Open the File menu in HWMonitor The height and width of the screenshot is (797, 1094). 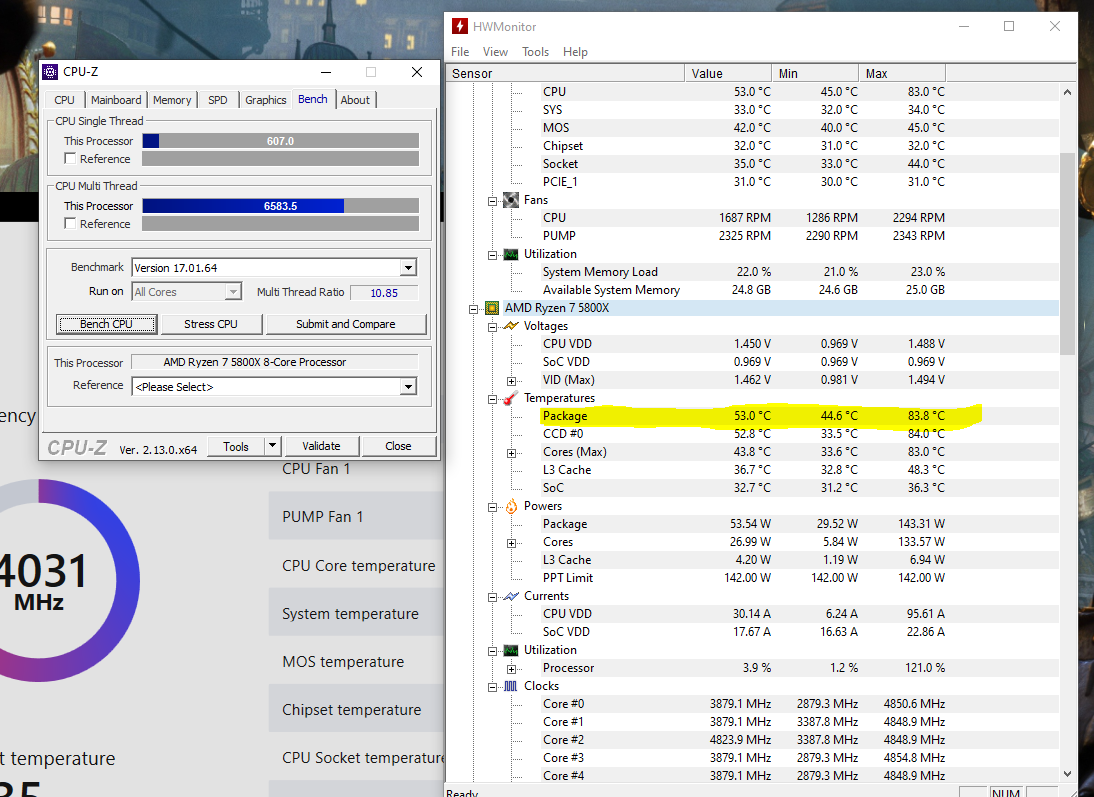(460, 52)
